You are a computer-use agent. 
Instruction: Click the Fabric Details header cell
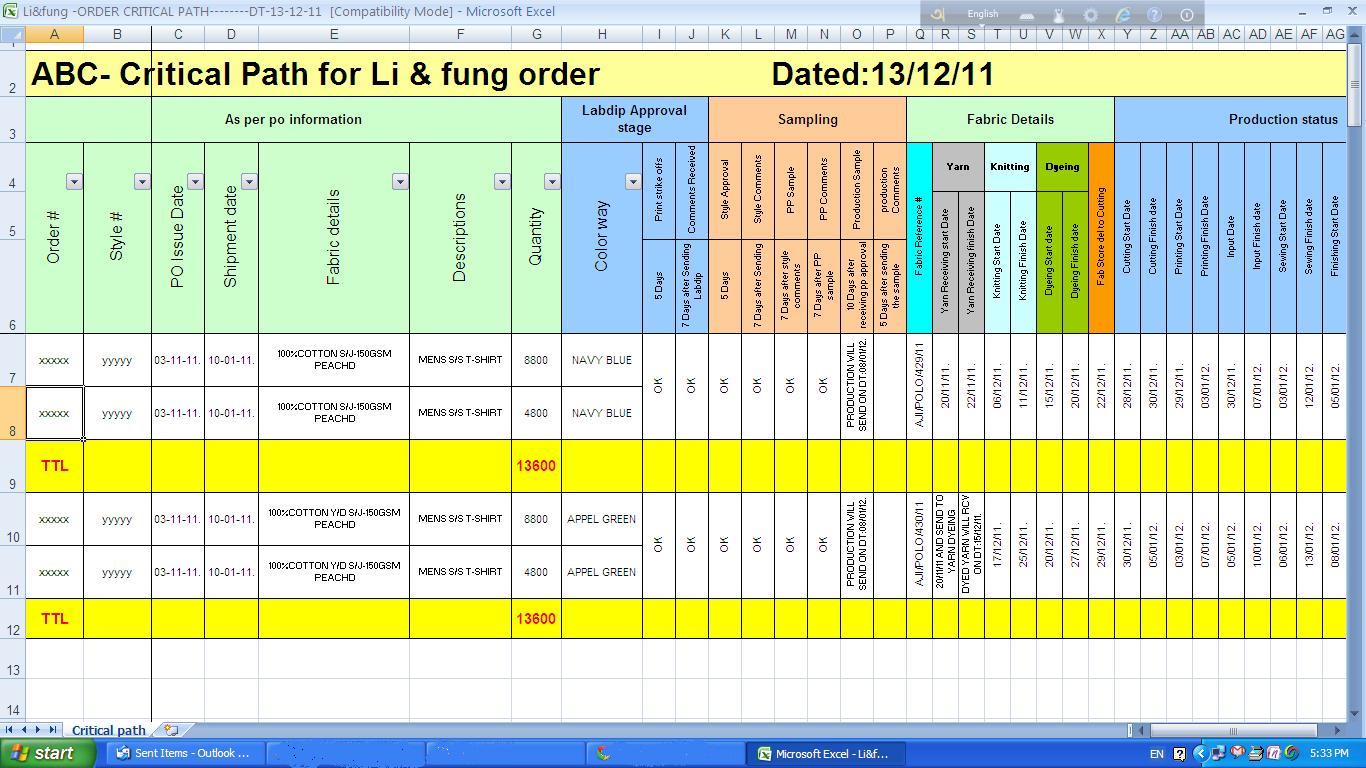[1010, 119]
